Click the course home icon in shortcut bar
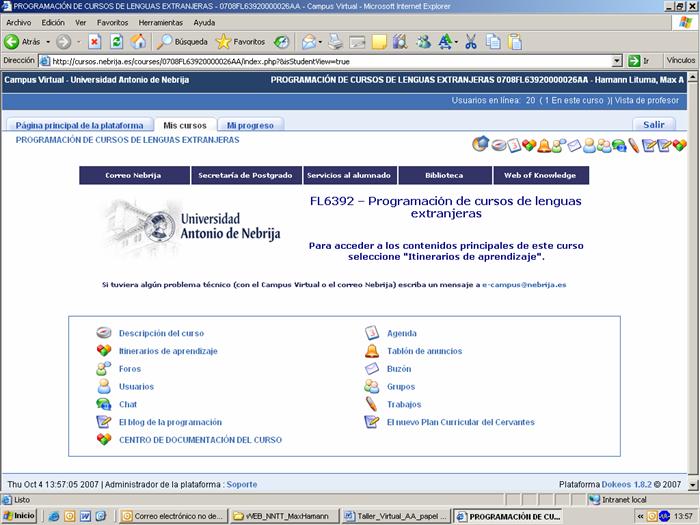This screenshot has width=700, height=525. click(x=480, y=144)
